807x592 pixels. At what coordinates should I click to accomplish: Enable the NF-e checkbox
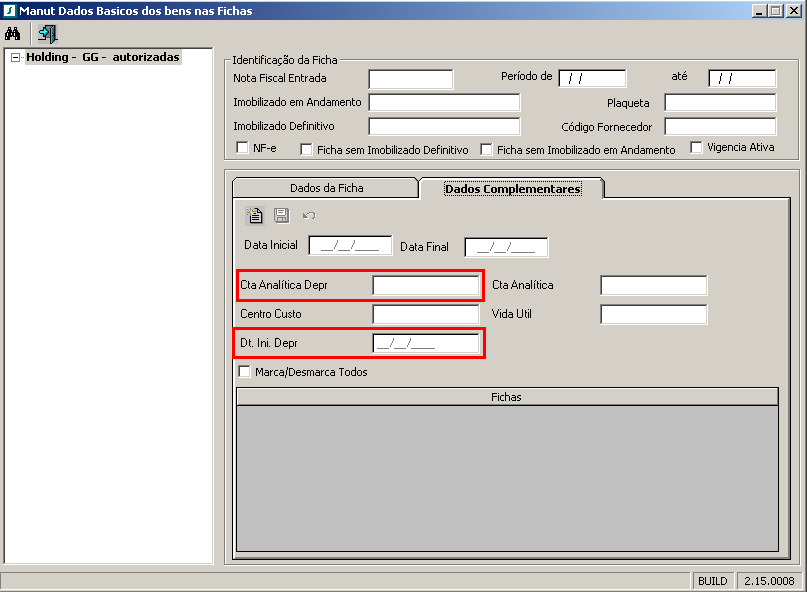pos(242,148)
